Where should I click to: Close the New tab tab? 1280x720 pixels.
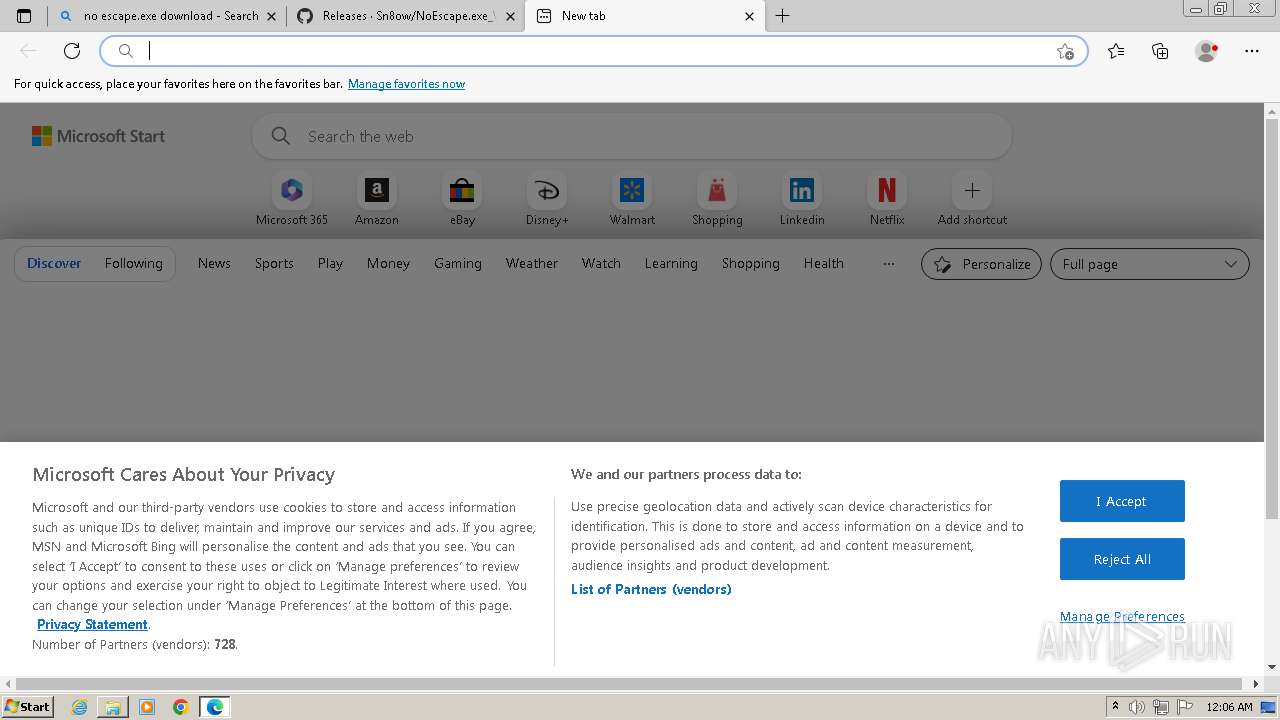pos(750,16)
